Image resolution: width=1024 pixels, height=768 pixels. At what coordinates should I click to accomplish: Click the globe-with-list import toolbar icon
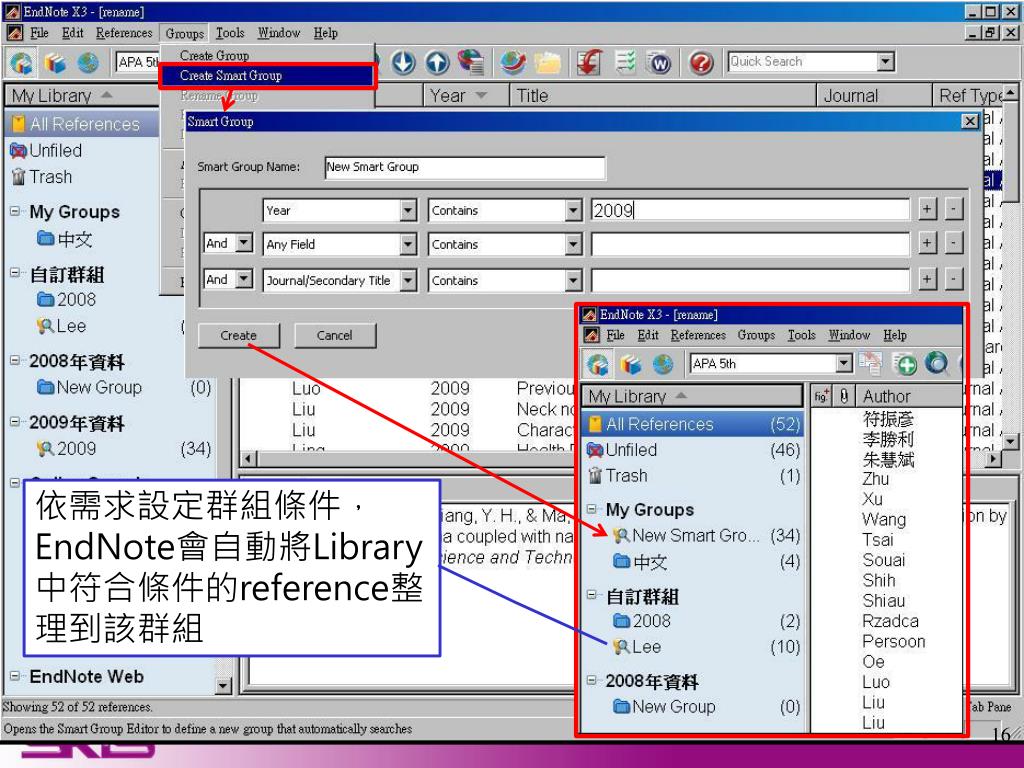point(470,63)
